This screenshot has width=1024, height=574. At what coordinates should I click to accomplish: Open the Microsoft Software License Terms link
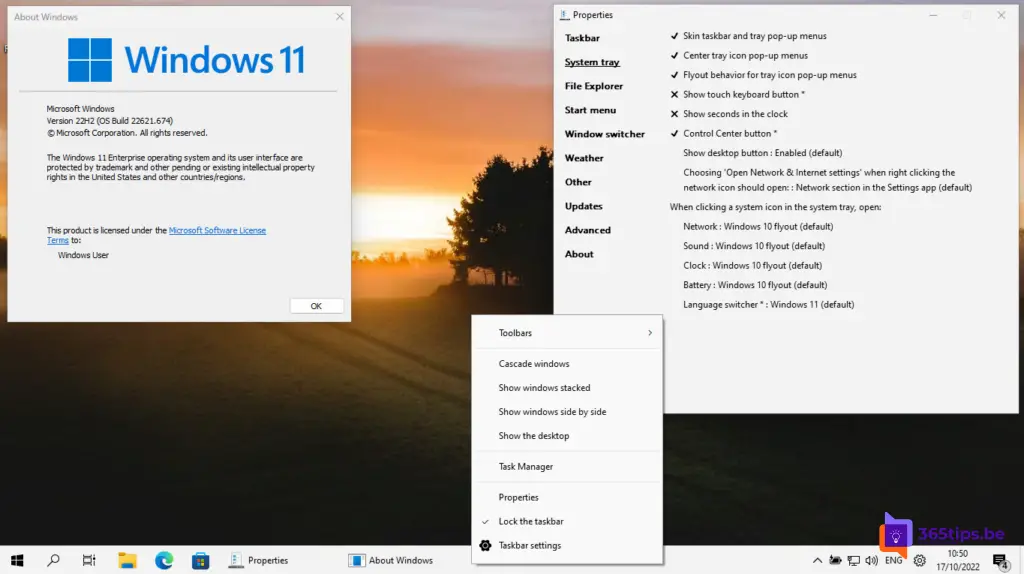pos(217,230)
